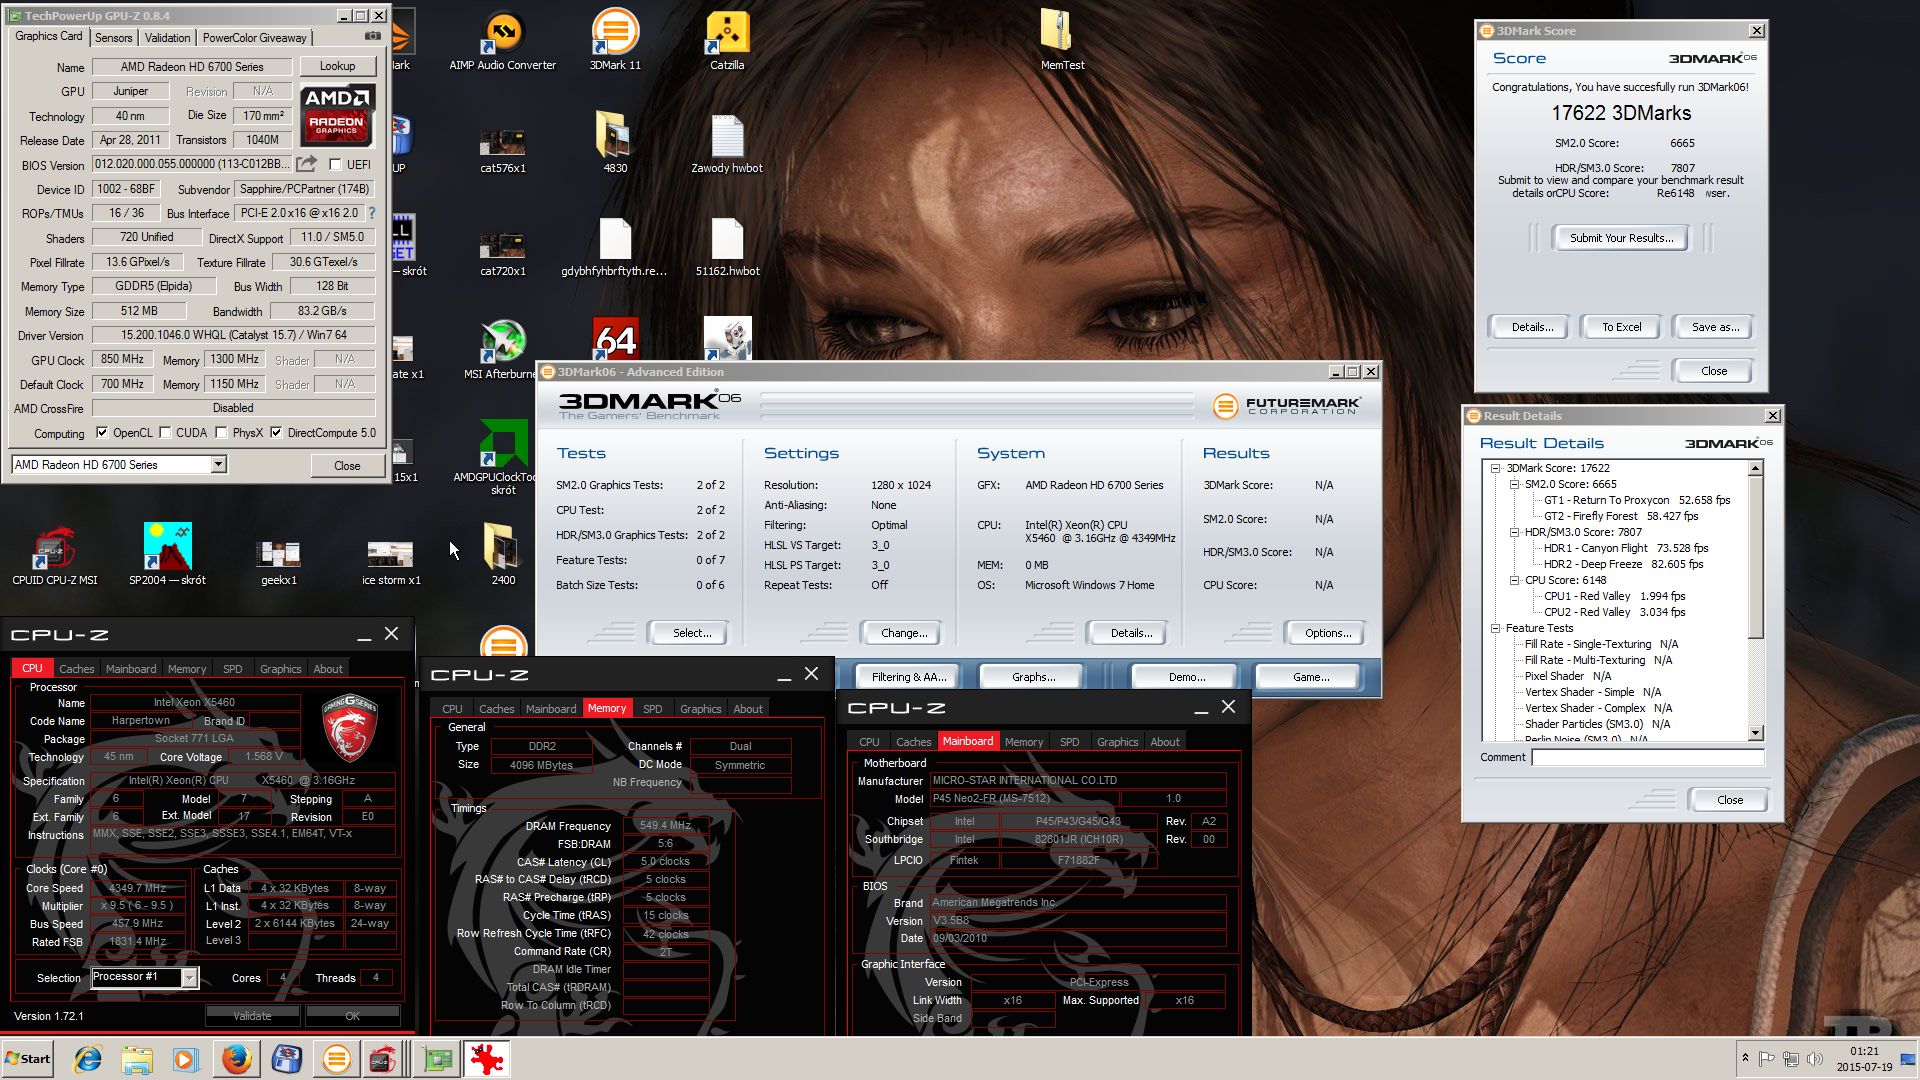Open the CPU-Z Processor #1 selection dropdown
The height and width of the screenshot is (1080, 1920).
click(189, 978)
